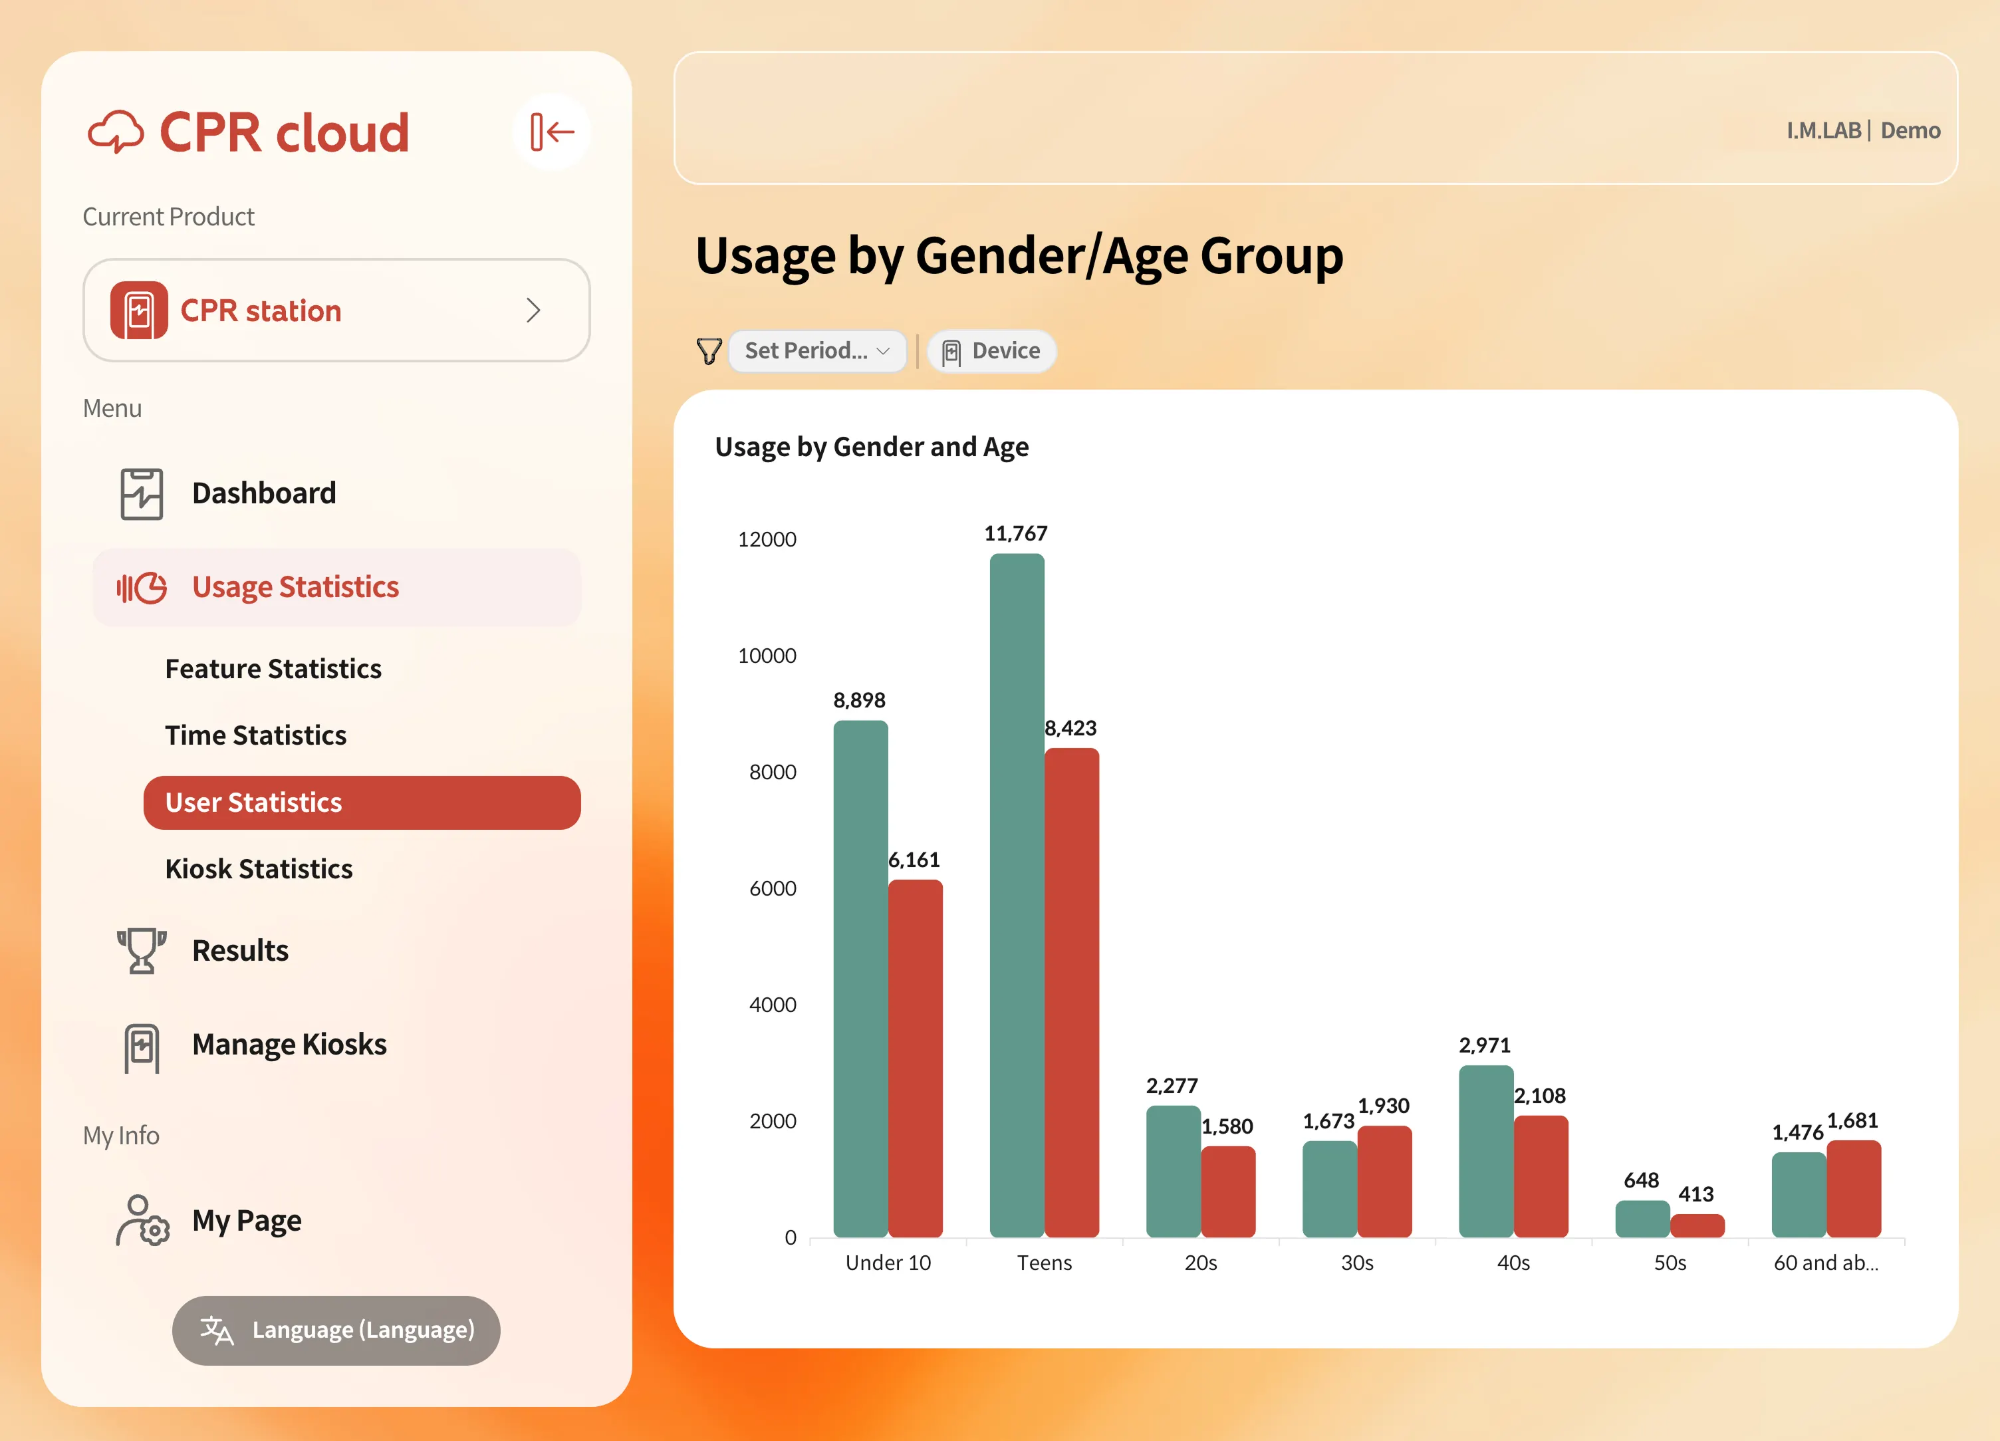Click the Demo account link
2000x1441 pixels.
pos(1910,131)
